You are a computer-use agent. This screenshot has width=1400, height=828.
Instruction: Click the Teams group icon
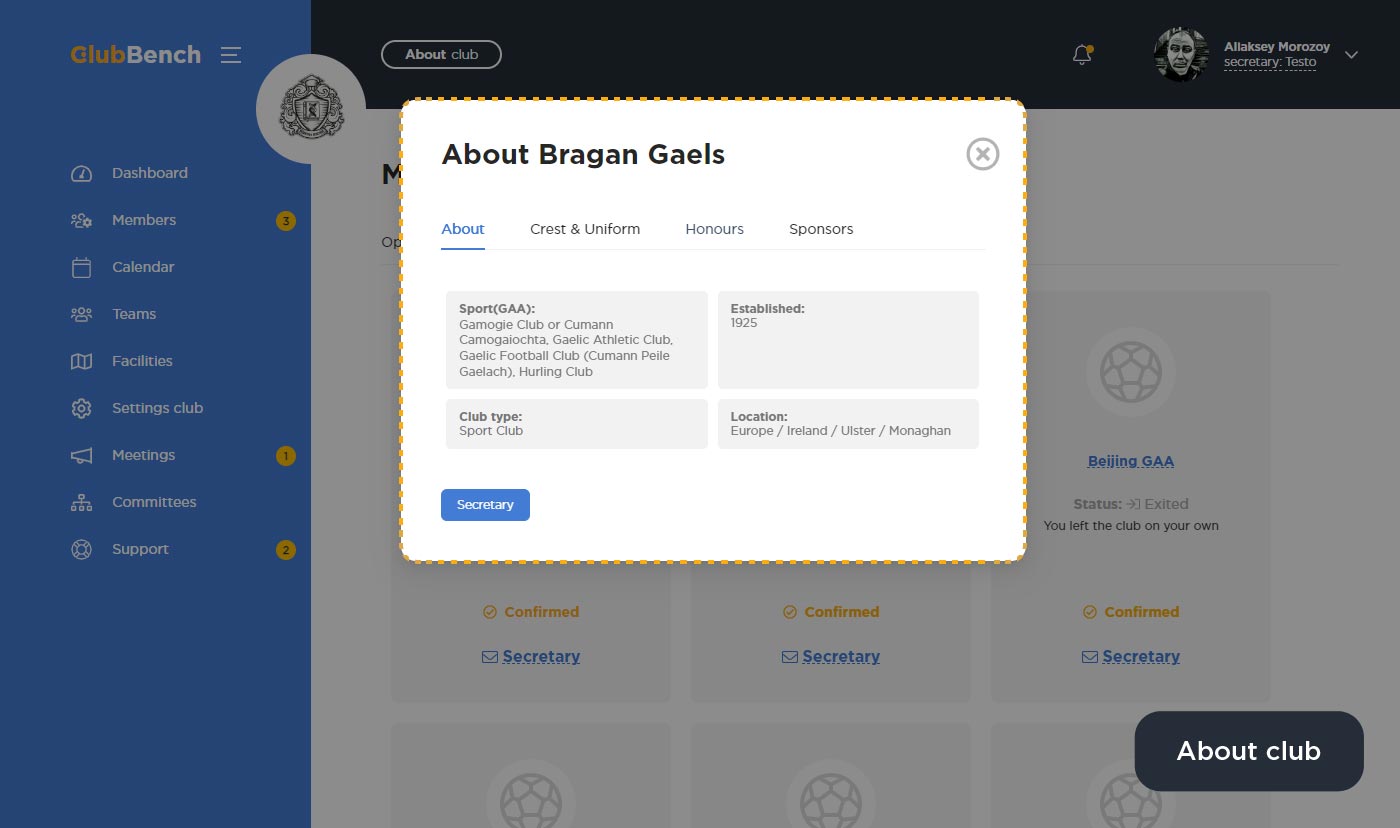coord(81,315)
